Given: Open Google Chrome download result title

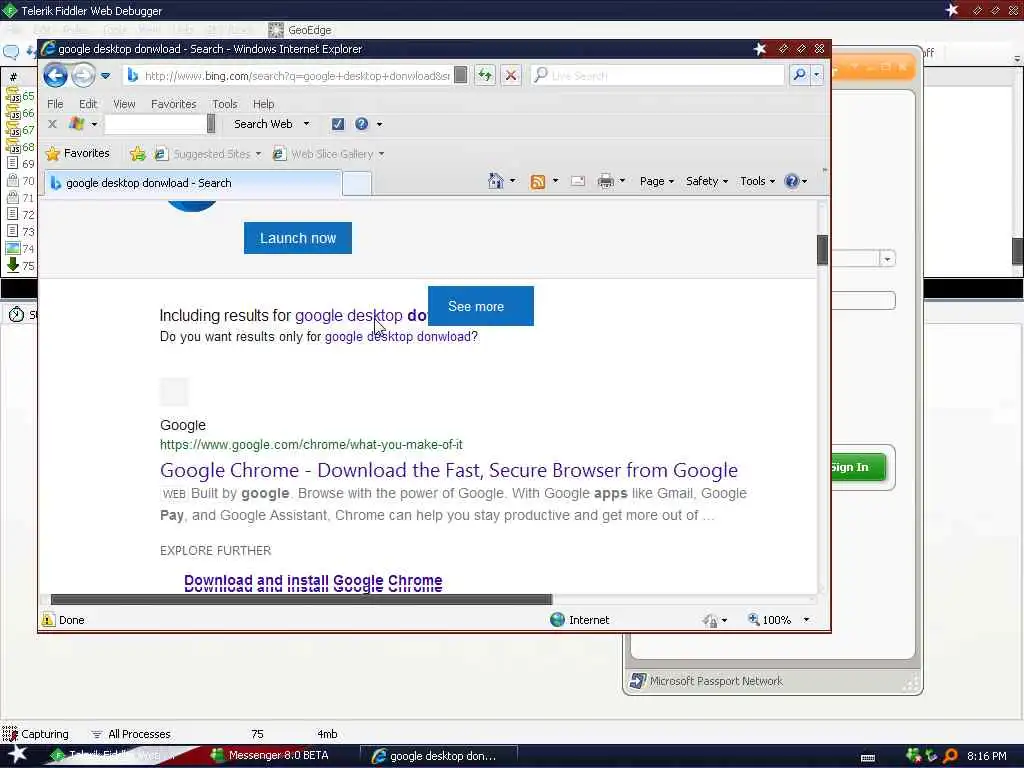Looking at the screenshot, I should pyautogui.click(x=449, y=470).
